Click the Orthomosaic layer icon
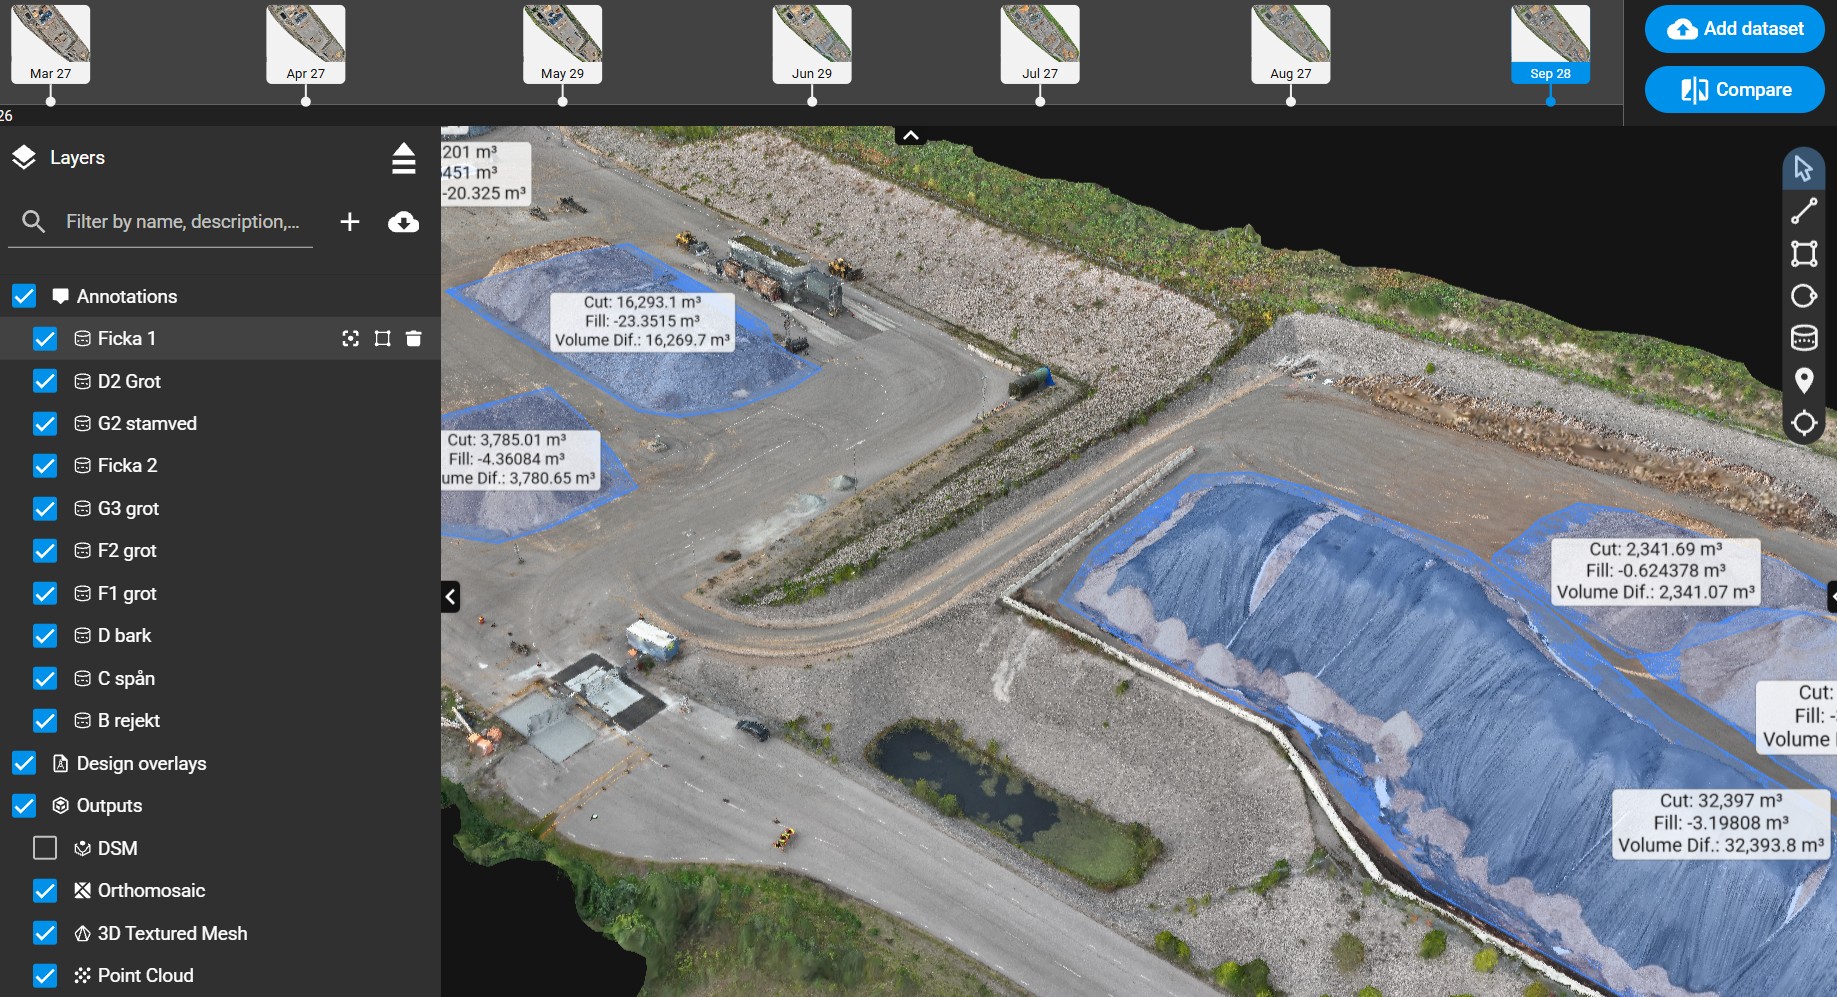Image resolution: width=1837 pixels, height=997 pixels. pyautogui.click(x=83, y=890)
